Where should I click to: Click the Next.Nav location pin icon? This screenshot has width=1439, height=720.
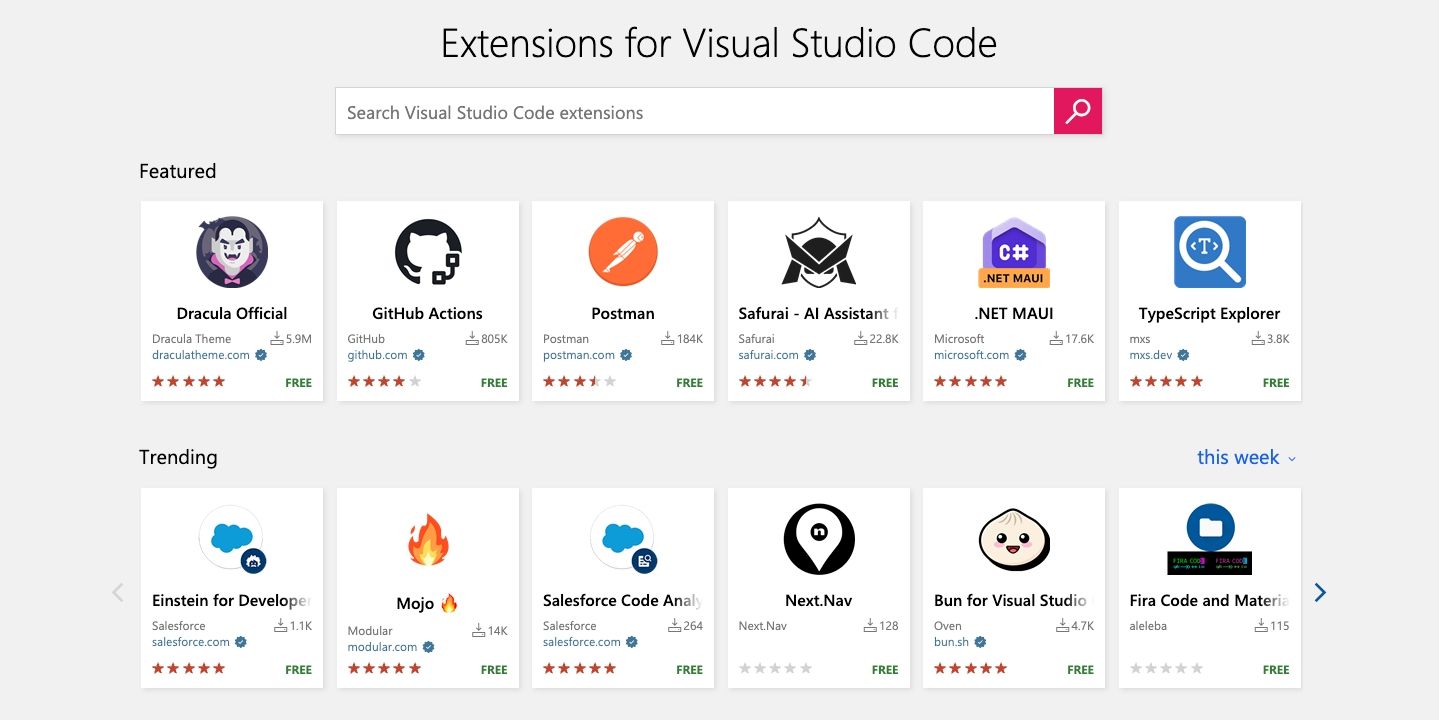pos(818,539)
